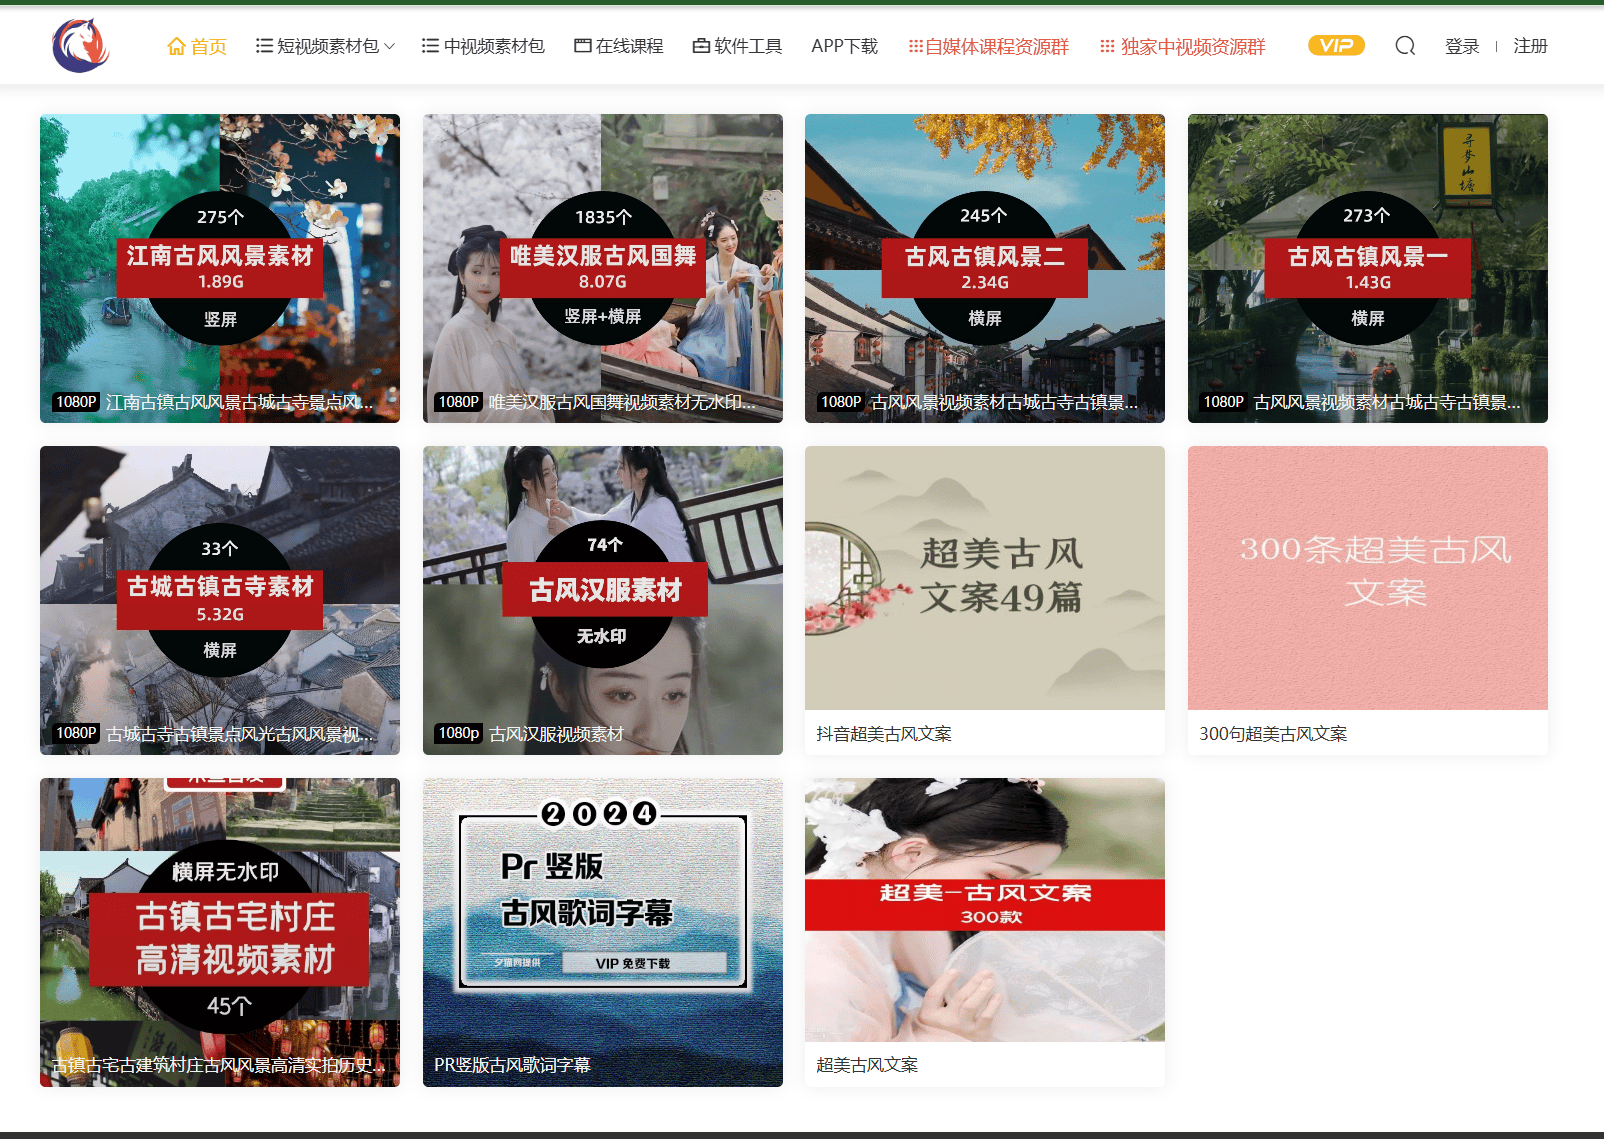Open the 江南古风风景素材 thumbnail
The width and height of the screenshot is (1604, 1139).
(x=220, y=267)
